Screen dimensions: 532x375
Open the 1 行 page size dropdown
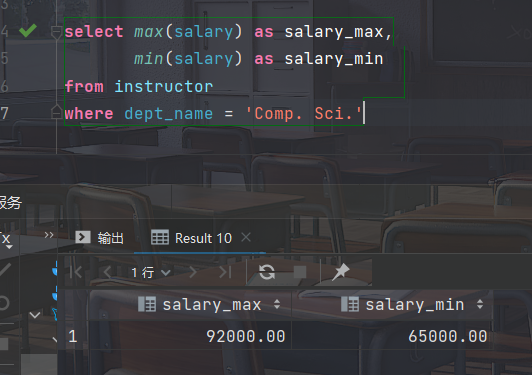151,272
